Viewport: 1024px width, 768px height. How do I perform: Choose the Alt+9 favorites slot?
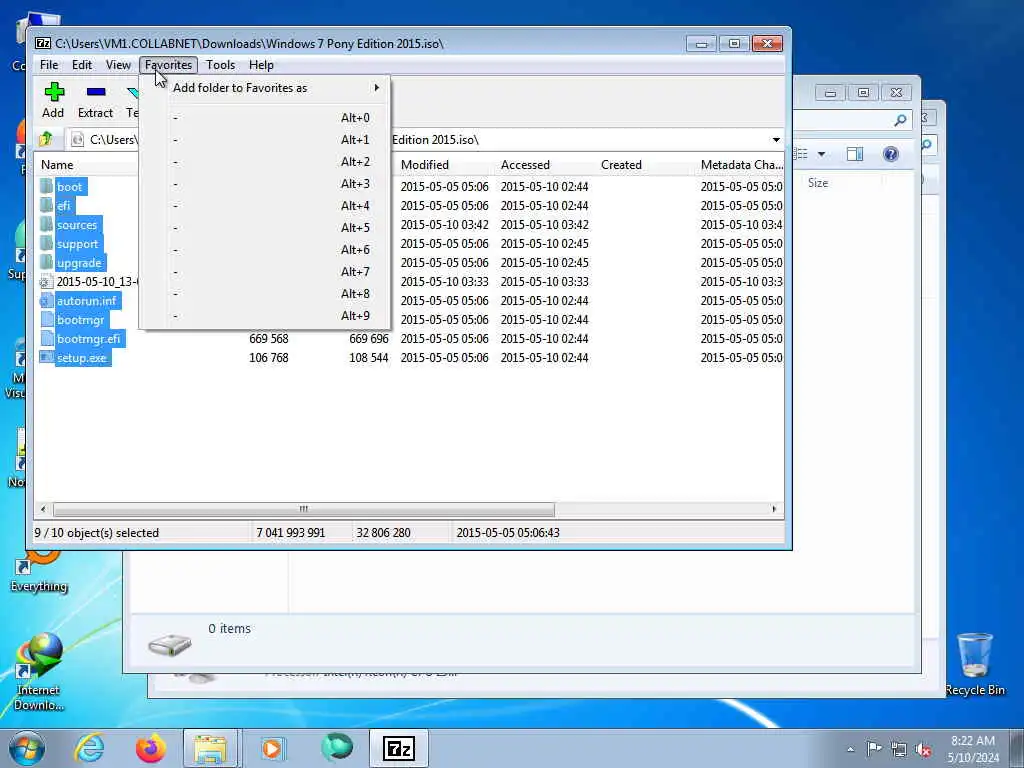coord(264,316)
